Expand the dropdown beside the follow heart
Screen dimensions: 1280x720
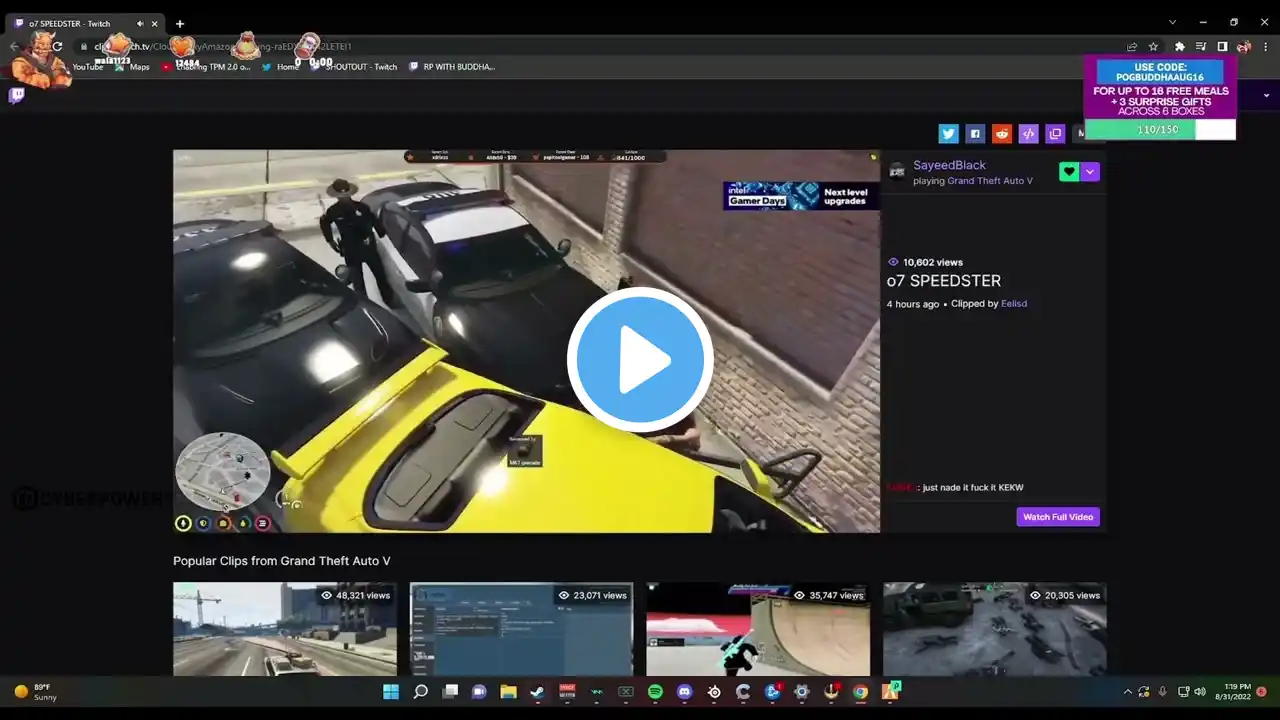point(1090,172)
